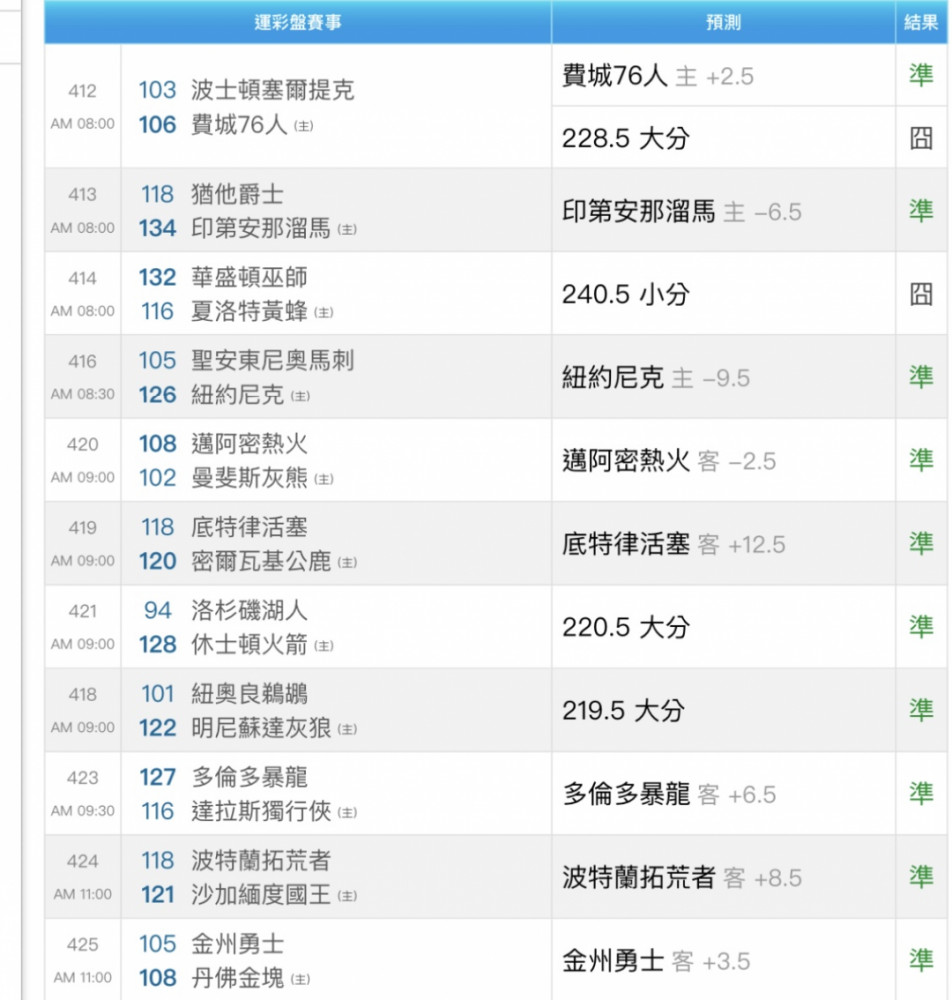Click the 費城76人 主 +2.5 prediction
Viewport: 952px width, 1000px height.
pyautogui.click(x=657, y=76)
